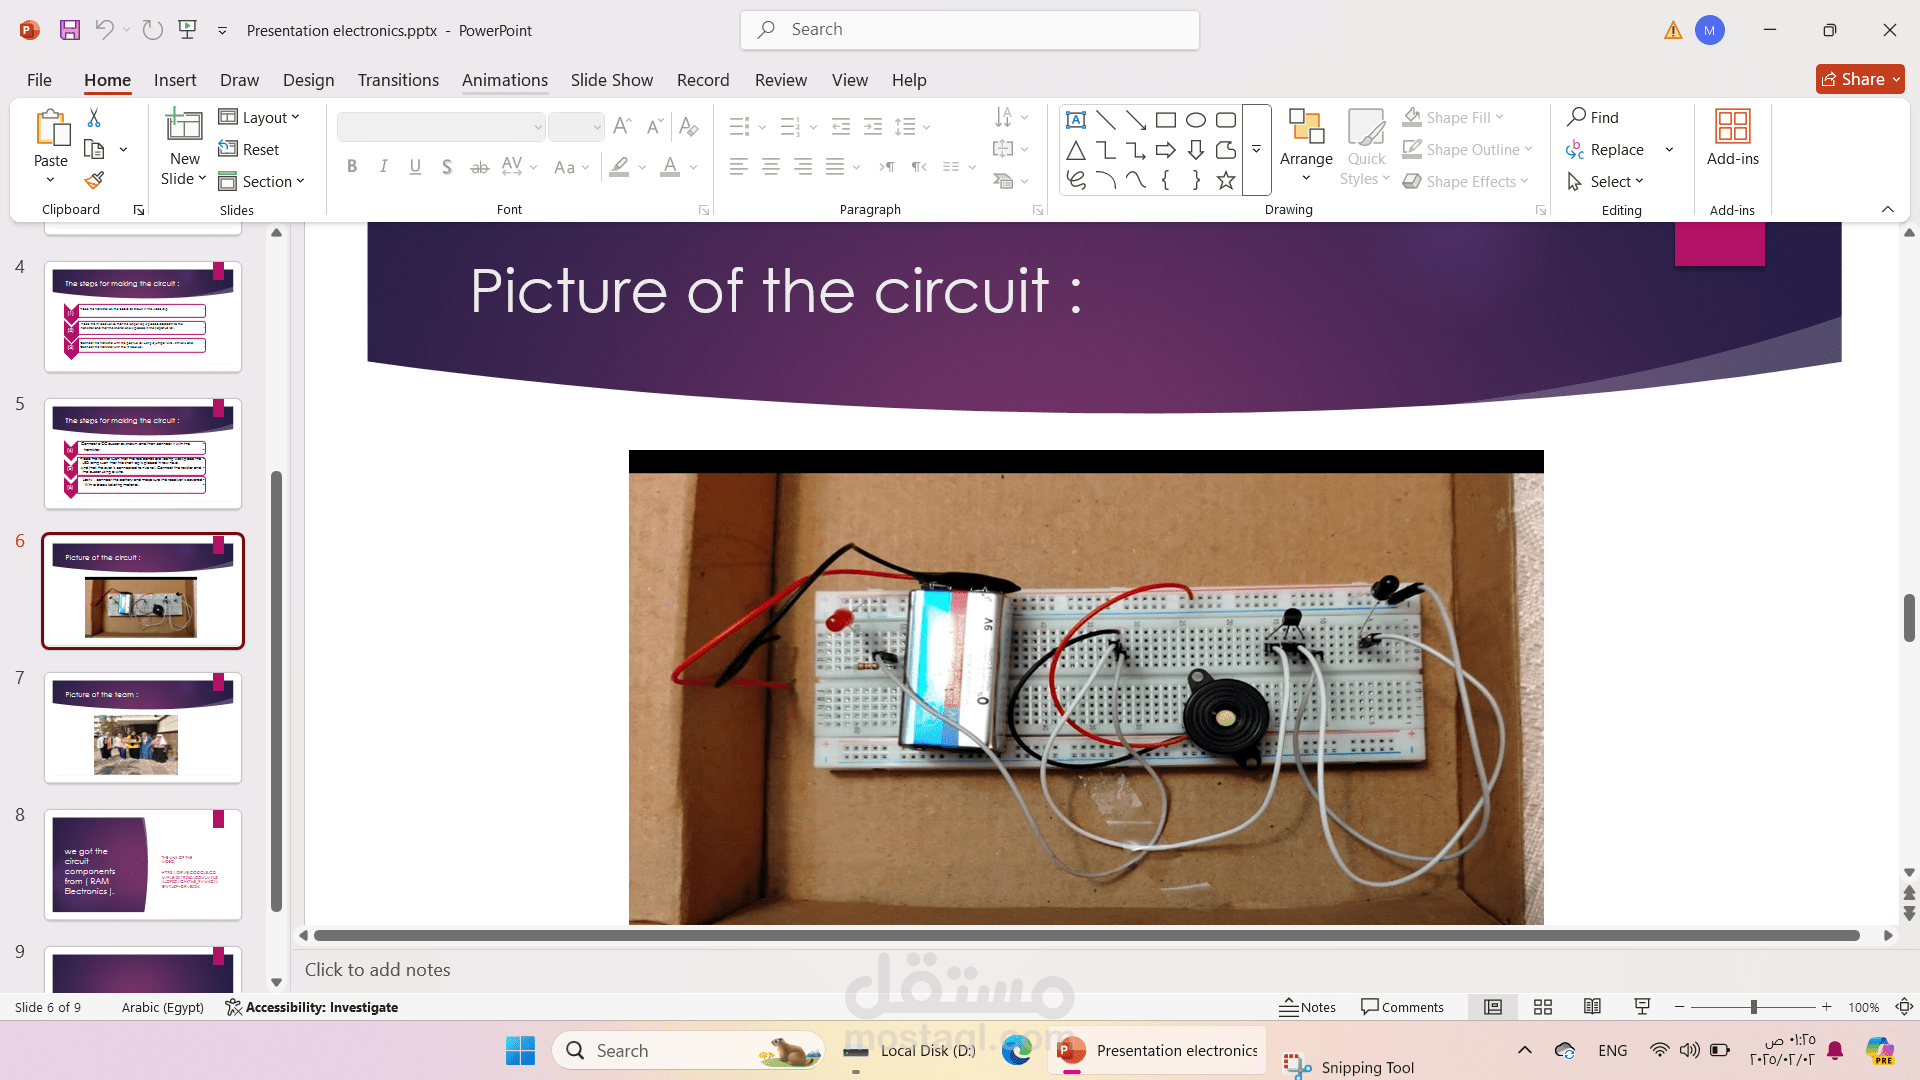The height and width of the screenshot is (1080, 1920).
Task: Open the Windows Start menu
Action: pyautogui.click(x=520, y=1050)
